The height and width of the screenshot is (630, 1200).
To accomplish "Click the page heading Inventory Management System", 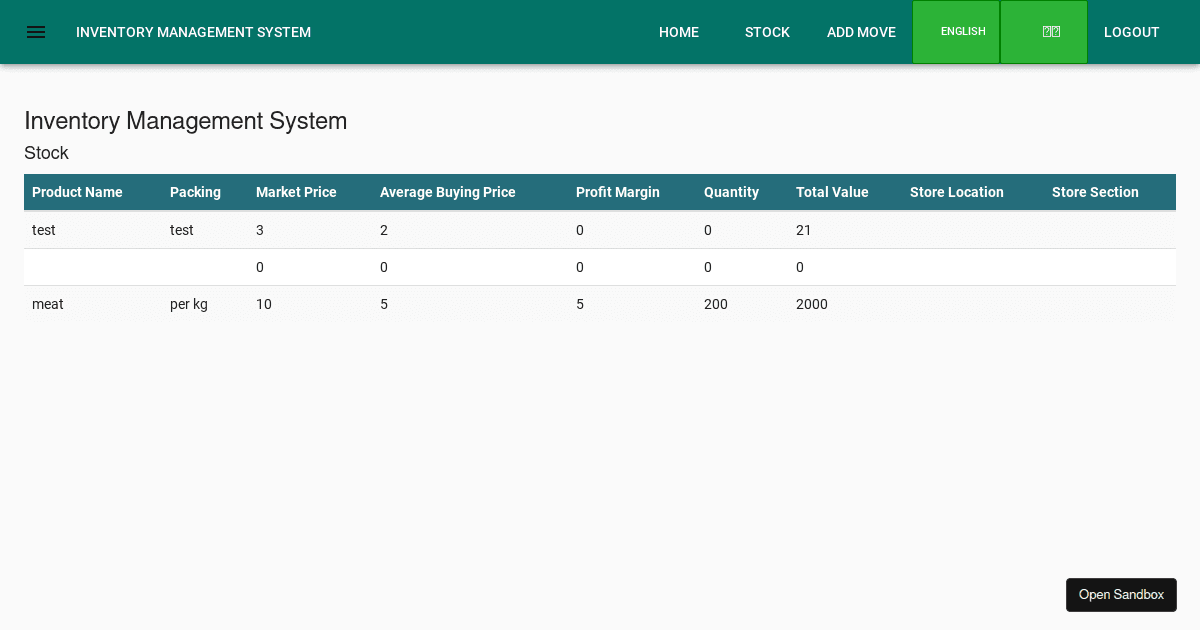I will (186, 121).
